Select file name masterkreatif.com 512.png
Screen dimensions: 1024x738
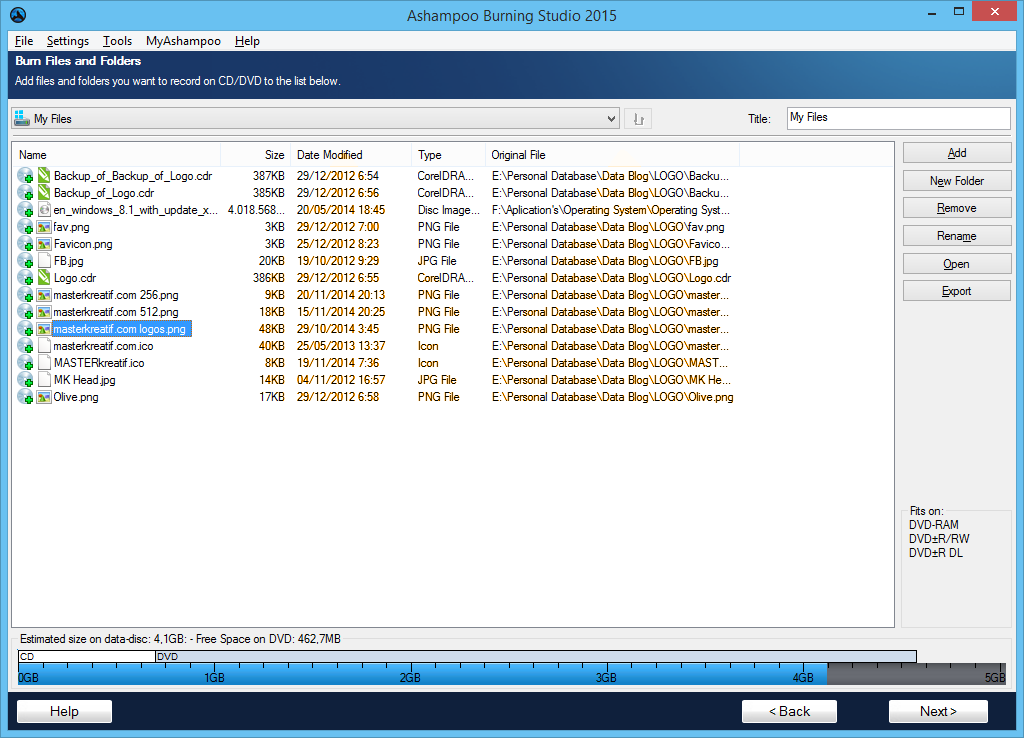(x=116, y=312)
